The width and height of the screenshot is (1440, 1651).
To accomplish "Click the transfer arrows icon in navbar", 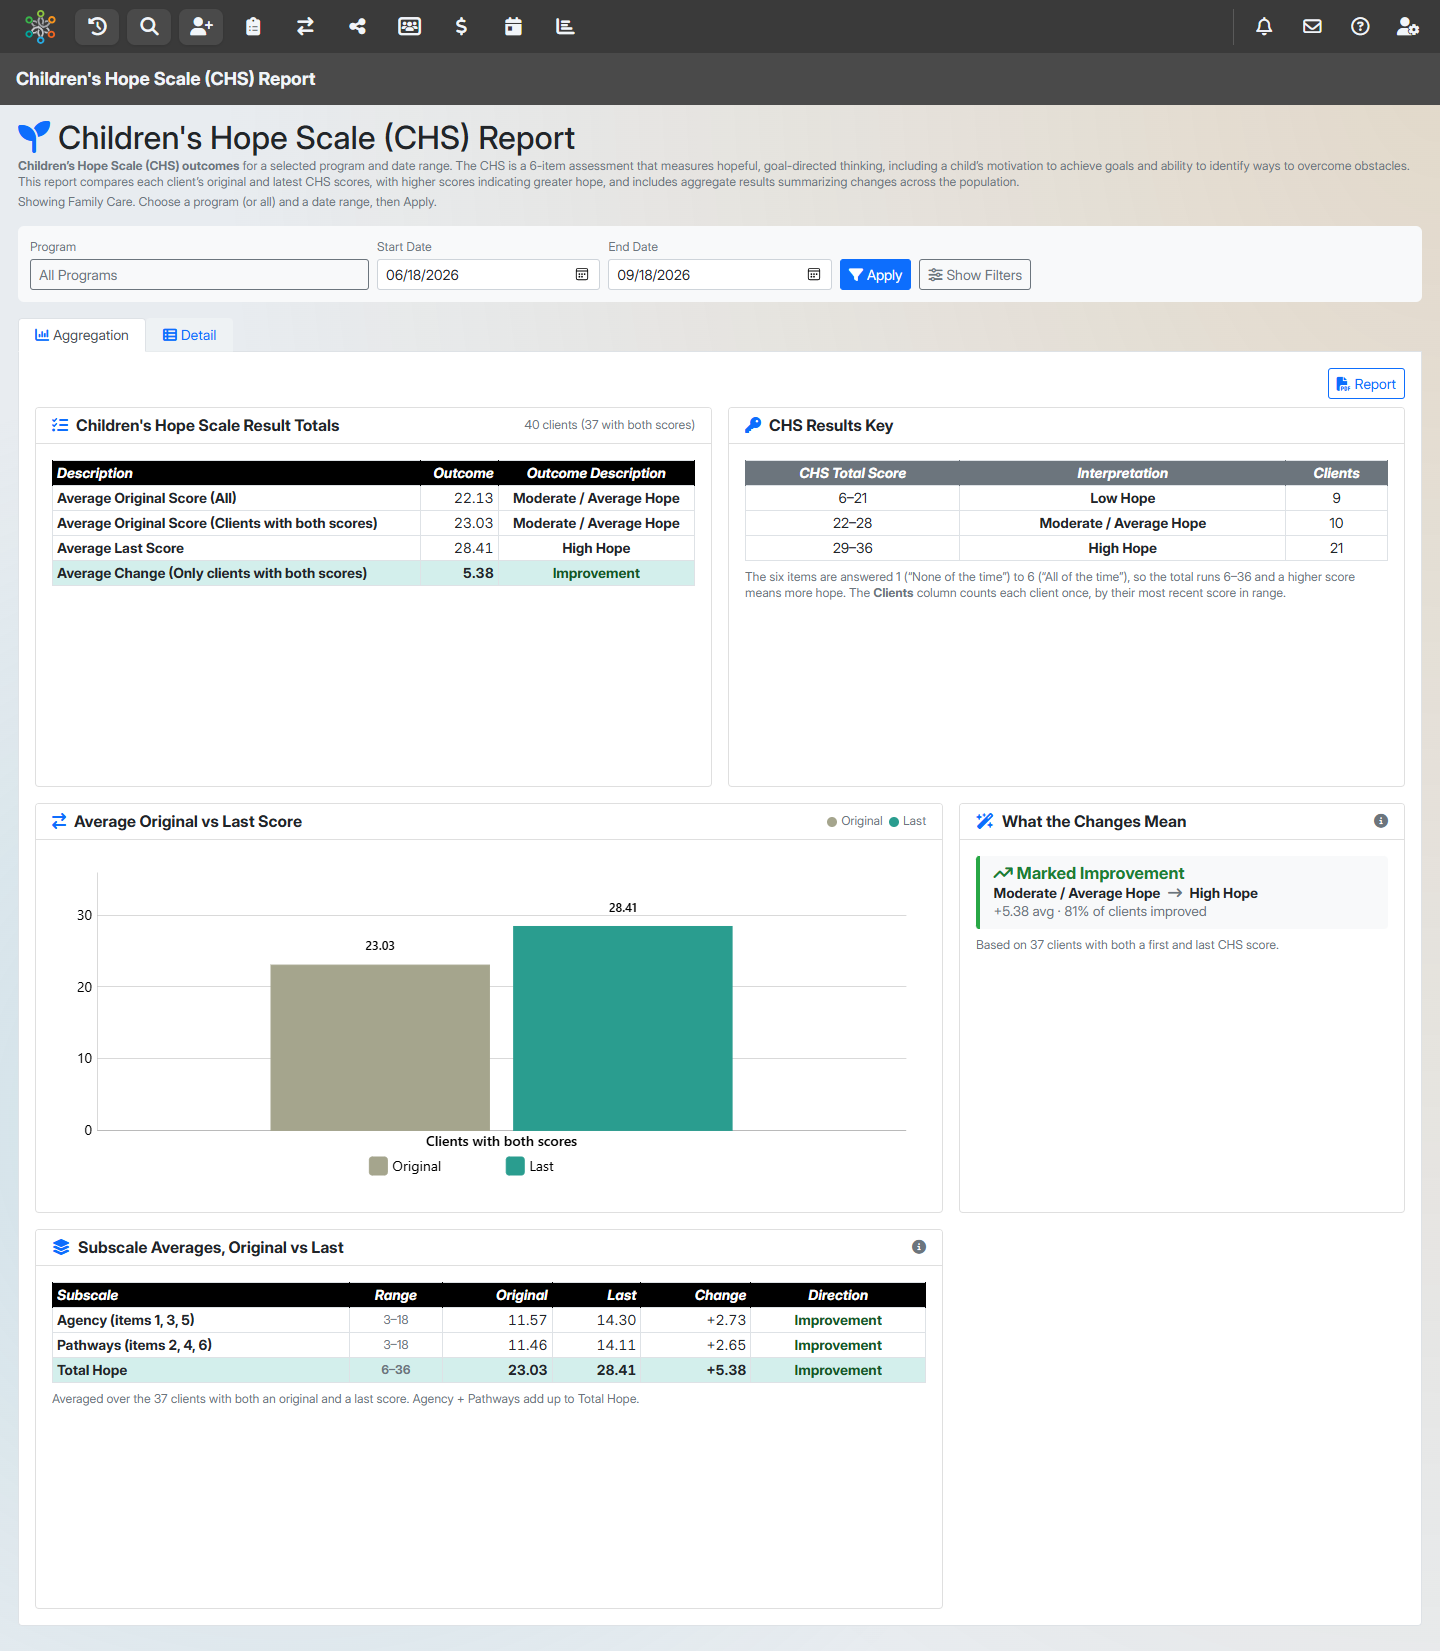I will tap(305, 26).
